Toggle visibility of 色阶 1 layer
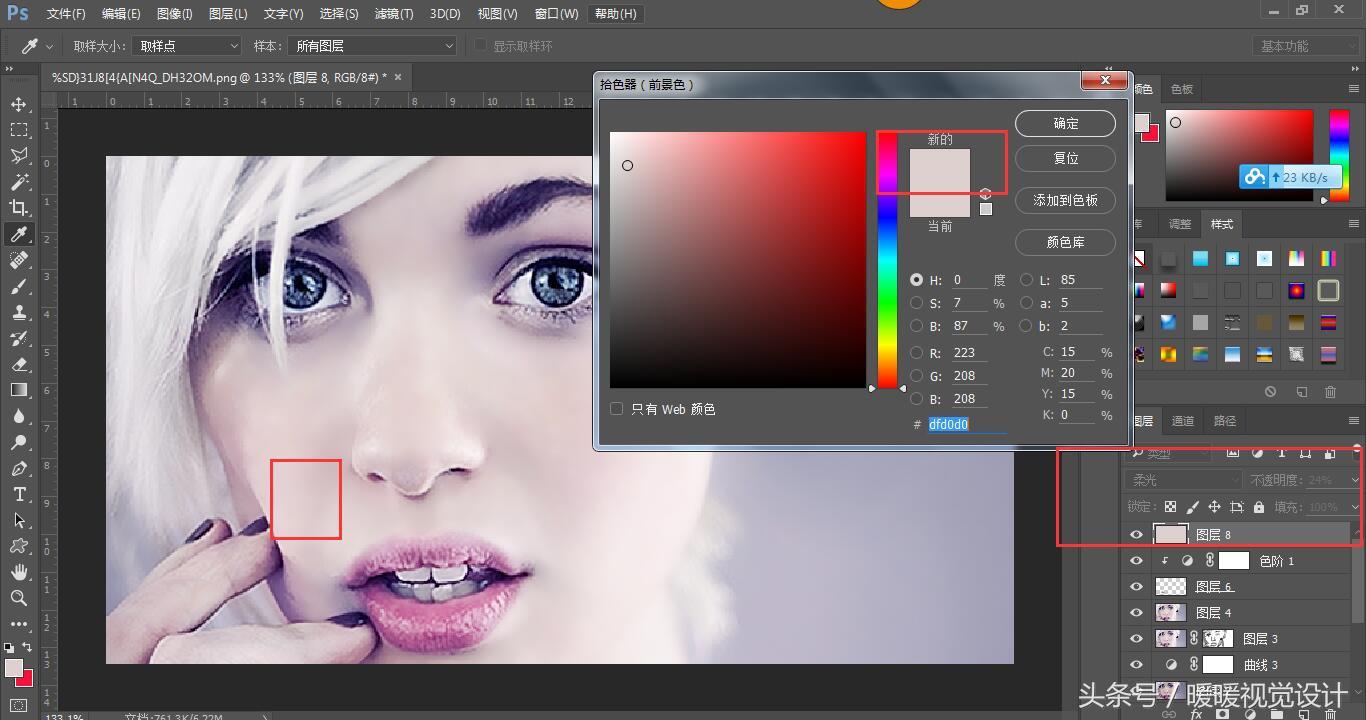1366x720 pixels. [x=1136, y=561]
